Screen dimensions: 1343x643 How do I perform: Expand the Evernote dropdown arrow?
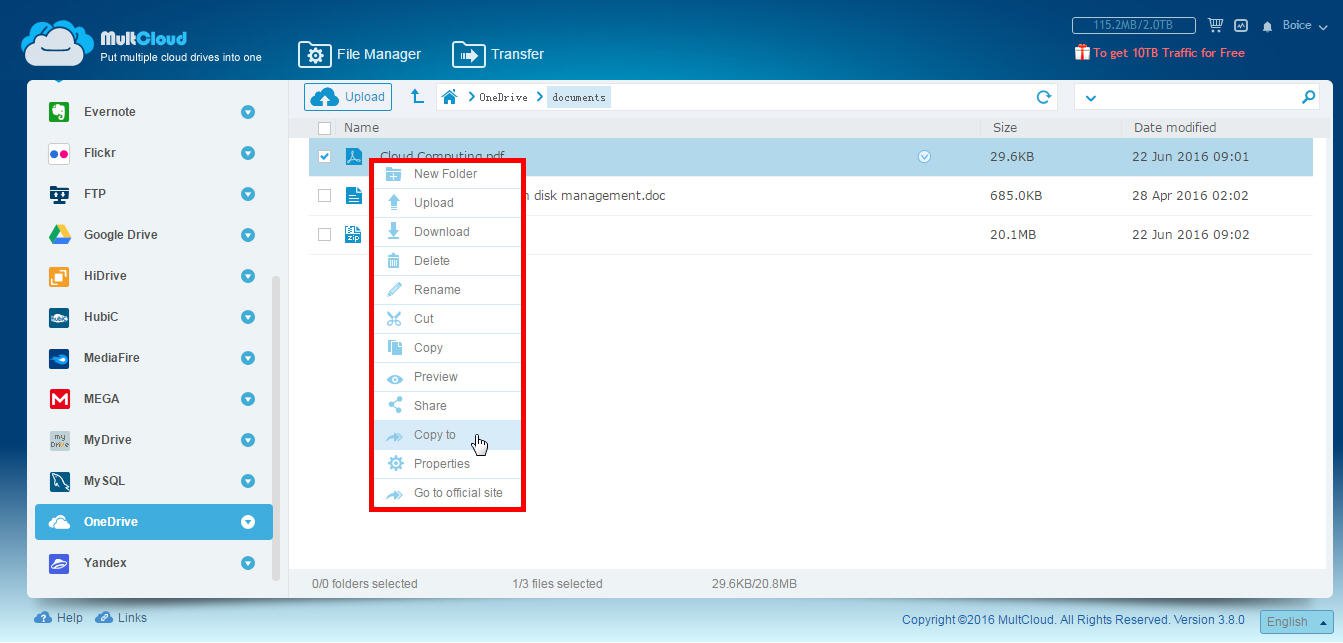click(248, 112)
